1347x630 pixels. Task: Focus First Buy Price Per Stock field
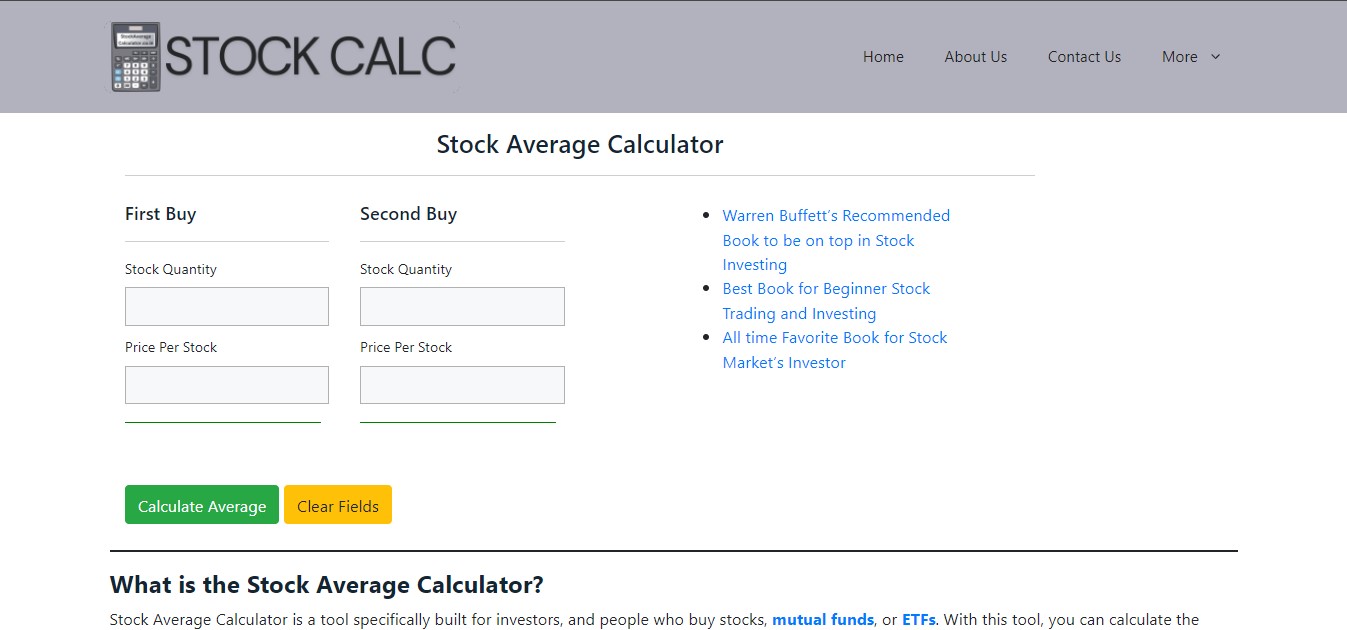point(227,384)
